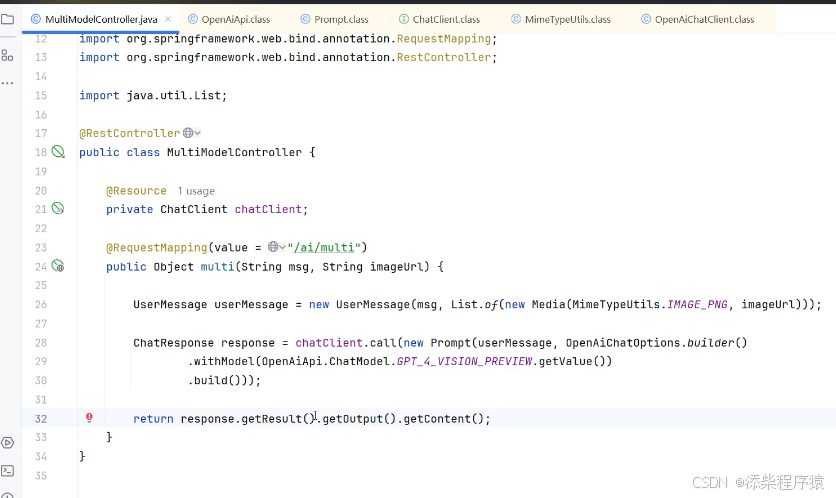The width and height of the screenshot is (836, 498).
Task: Open the Structure tool window icon
Action: tap(7, 55)
